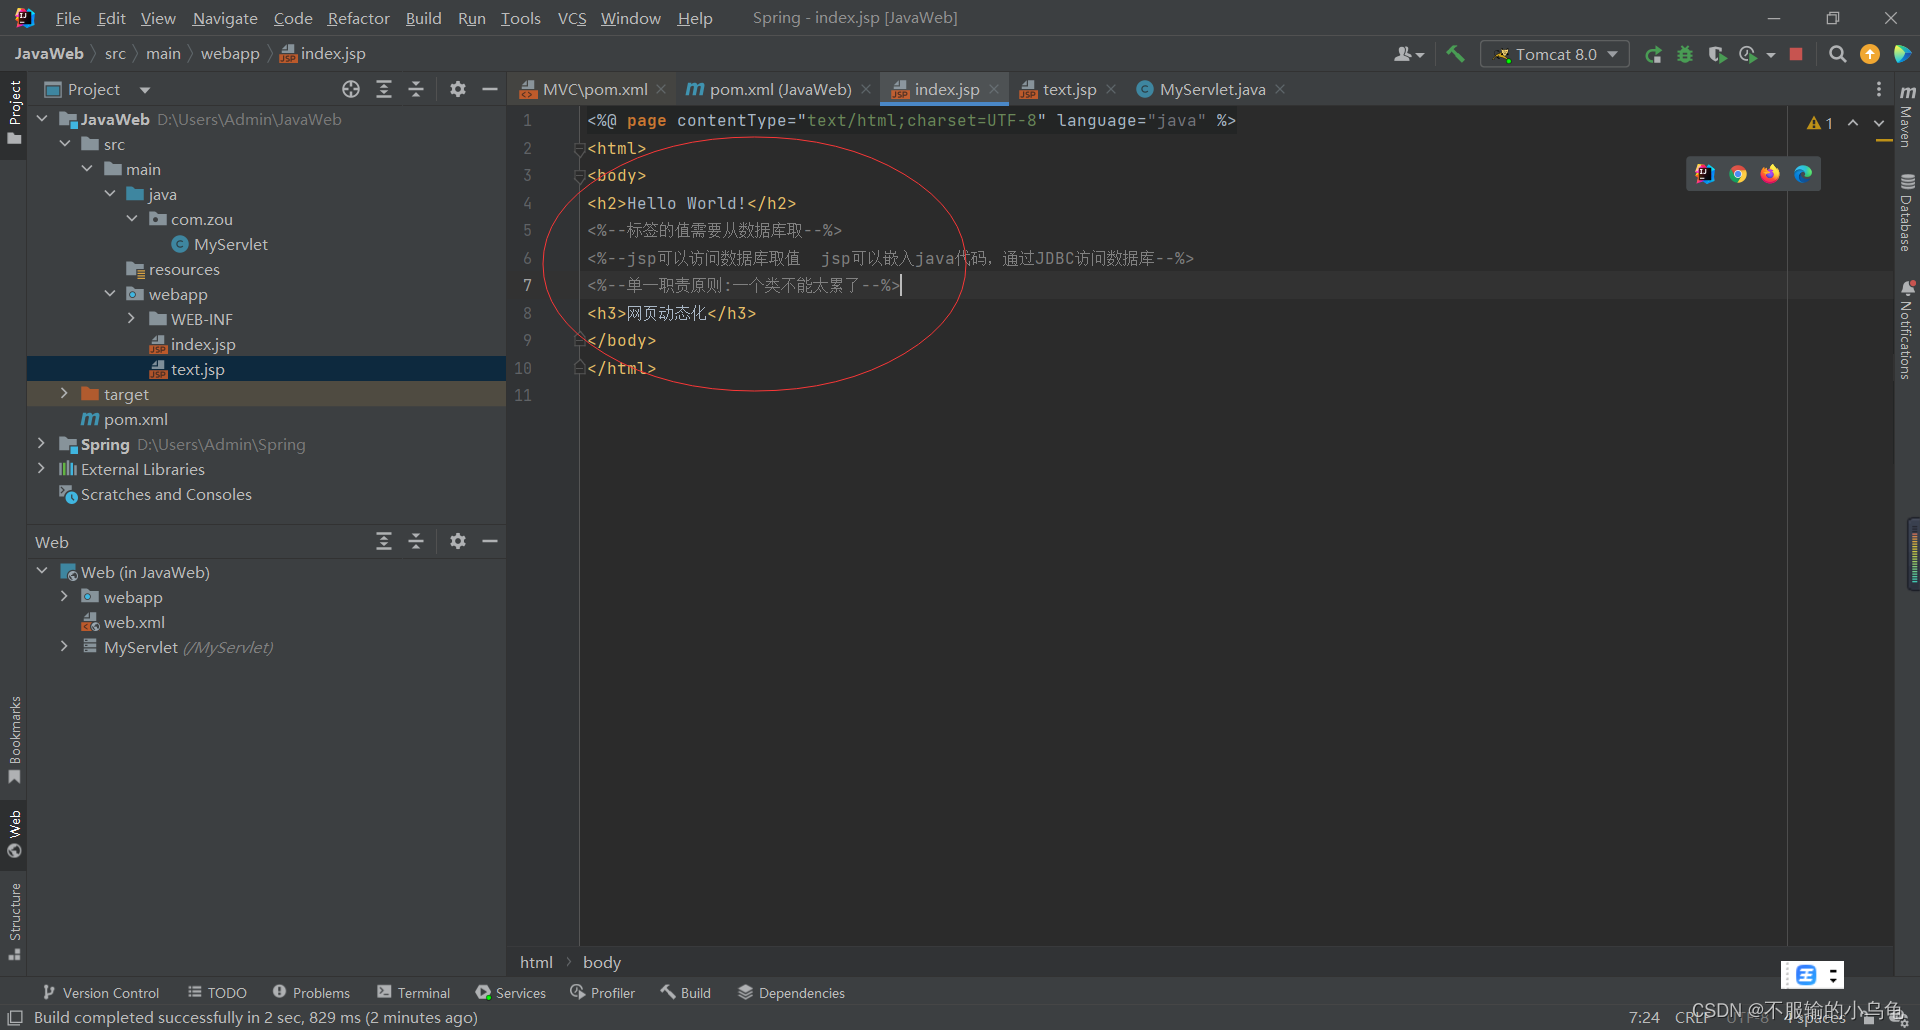The width and height of the screenshot is (1920, 1030).
Task: Toggle Database tool window on right
Action: pyautogui.click(x=1907, y=212)
